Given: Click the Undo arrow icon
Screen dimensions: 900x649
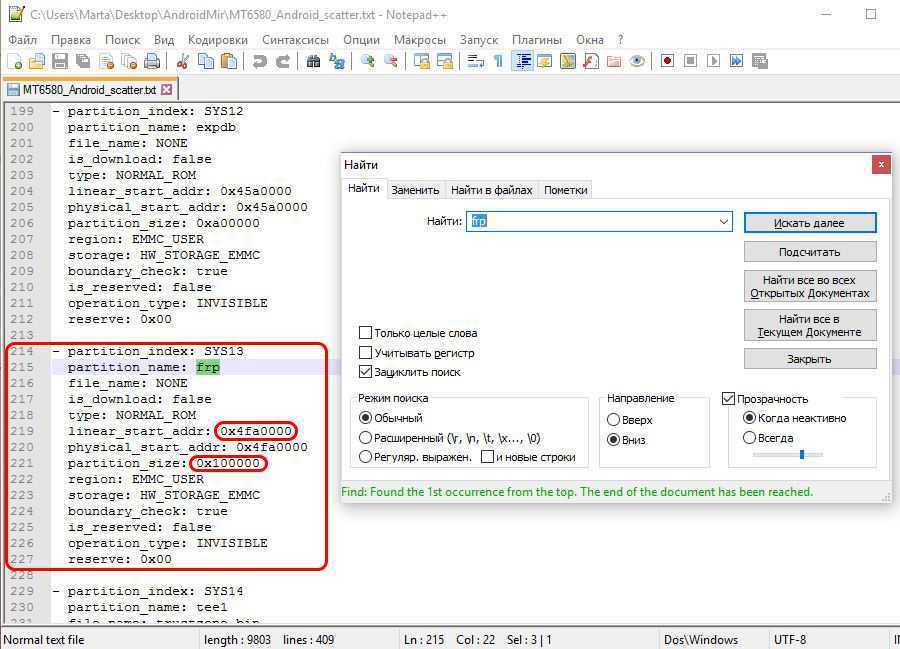Looking at the screenshot, I should click(260, 61).
